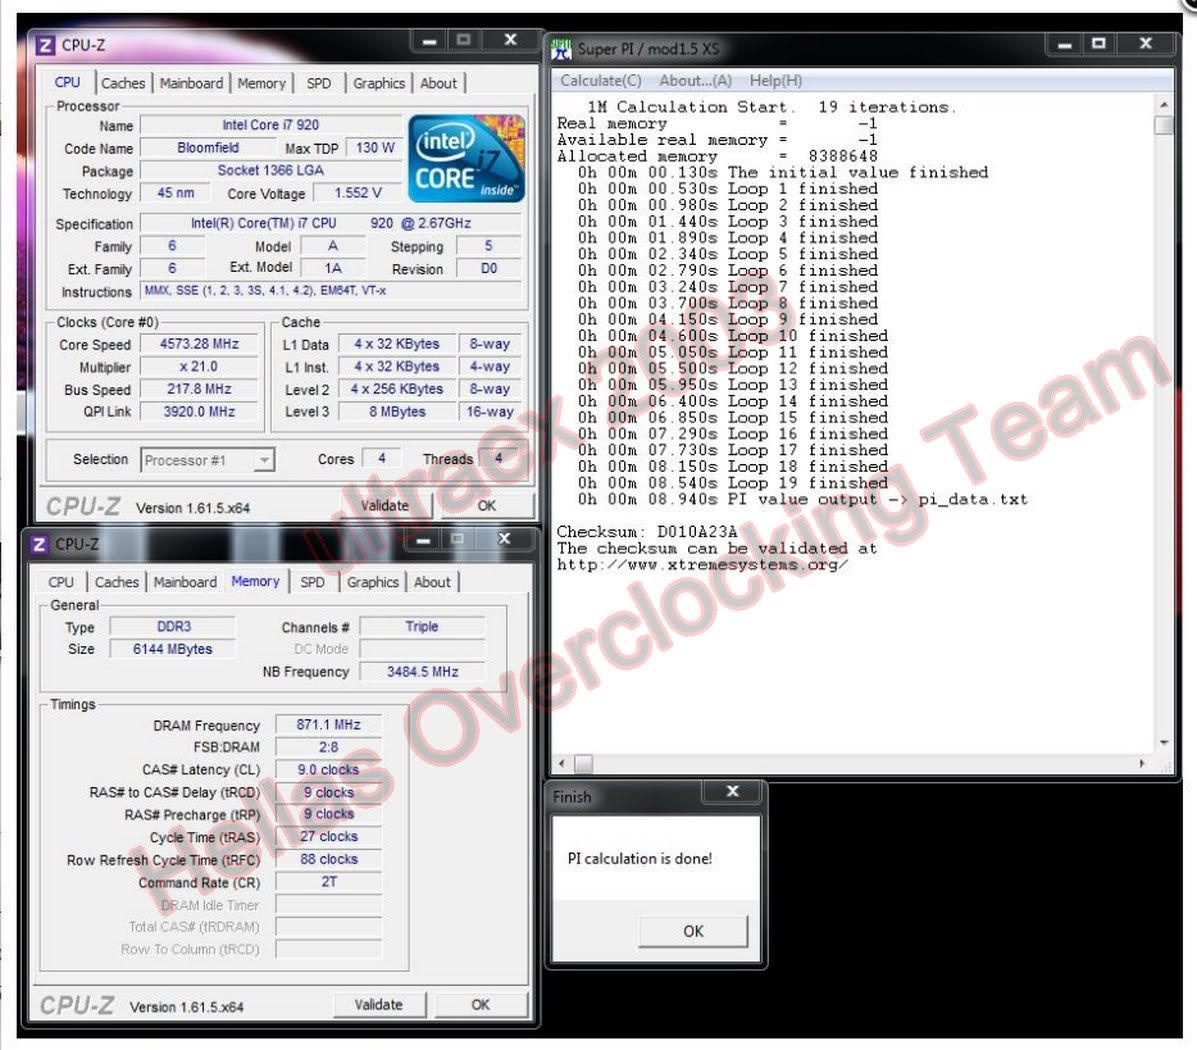Expand the Processor #1 selection dropdown
1197x1050 pixels.
pos(264,460)
